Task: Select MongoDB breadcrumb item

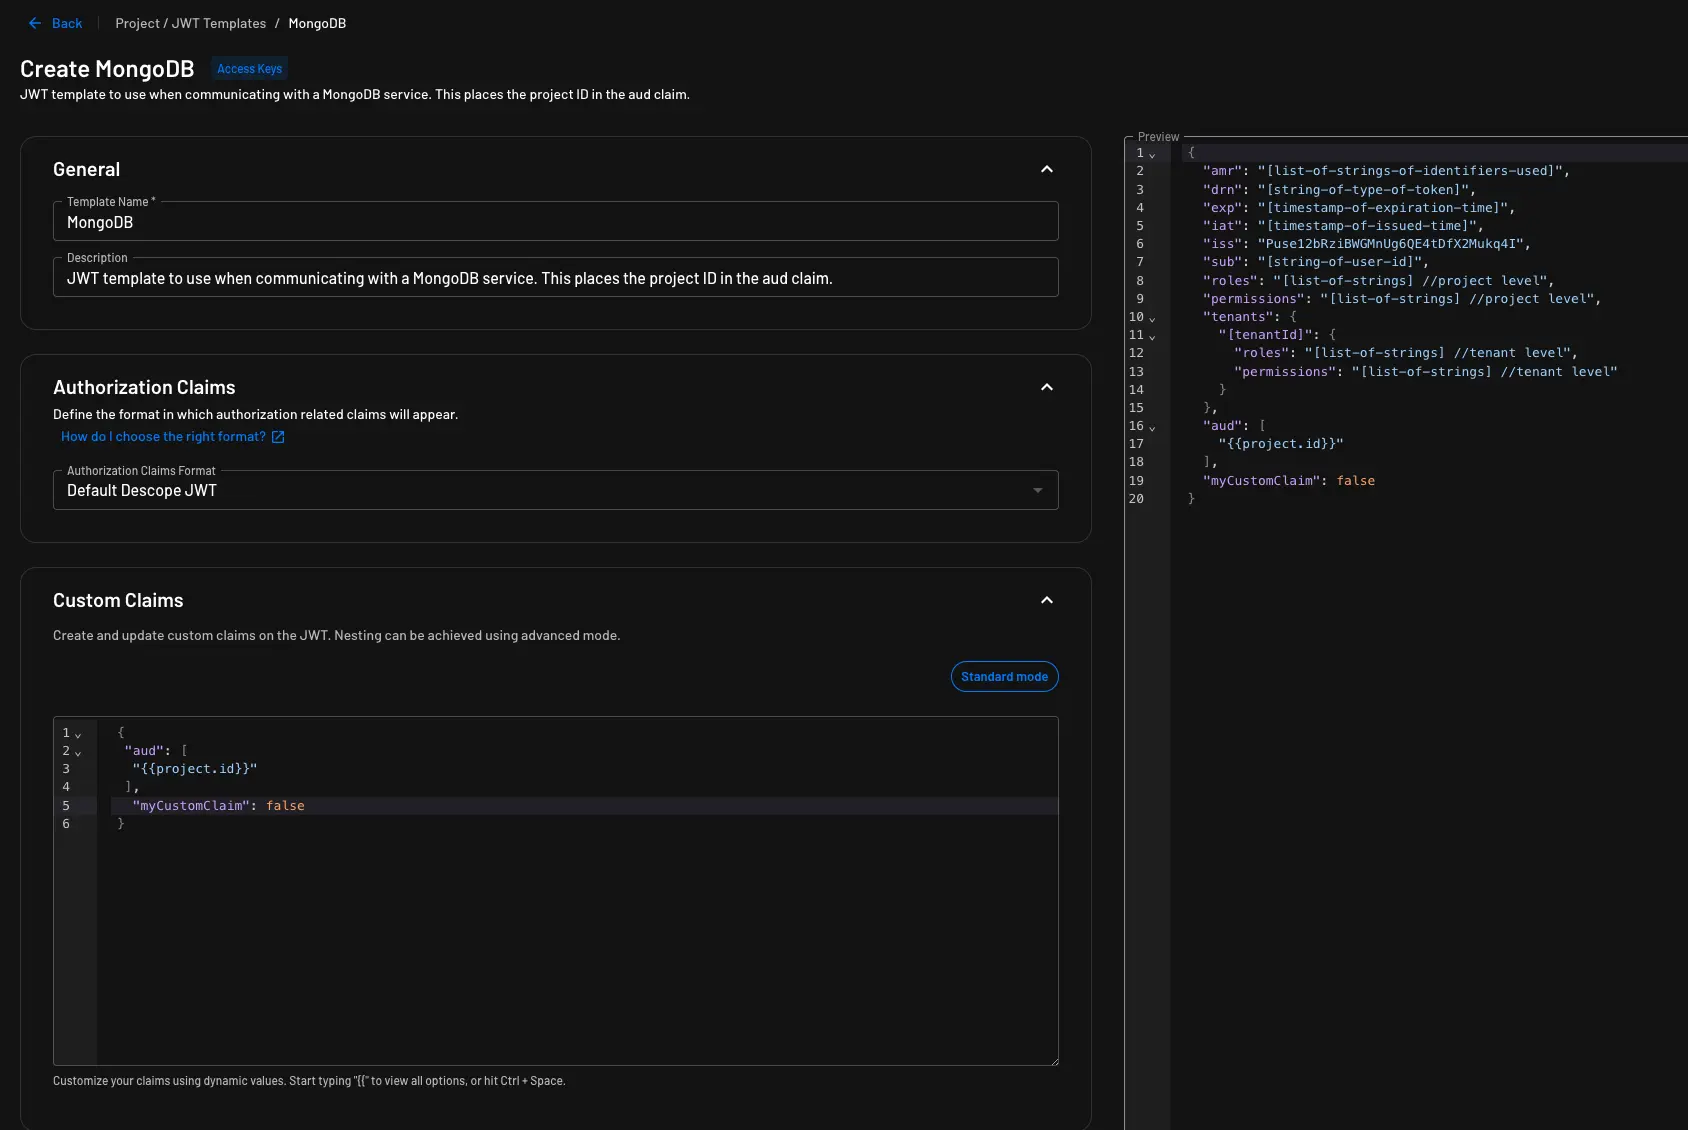Action: tap(317, 23)
